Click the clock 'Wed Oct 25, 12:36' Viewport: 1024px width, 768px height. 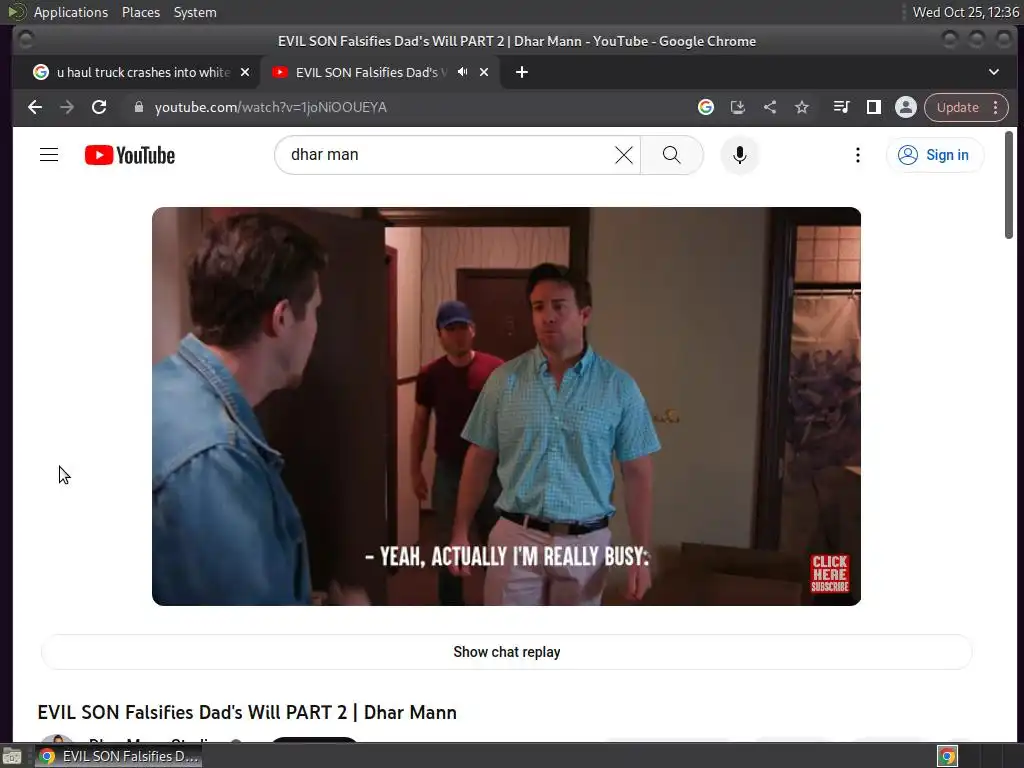(965, 12)
